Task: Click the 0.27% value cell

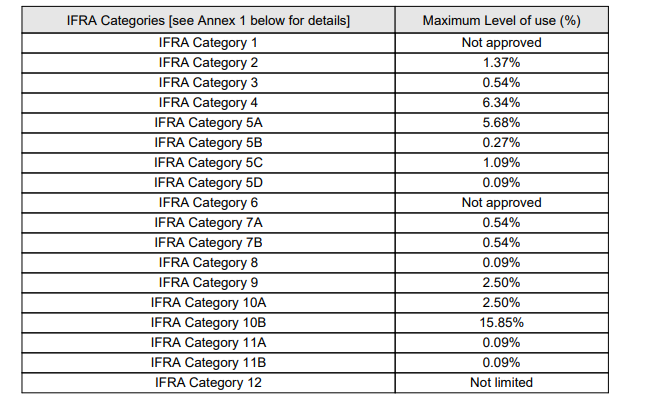Action: pos(501,143)
